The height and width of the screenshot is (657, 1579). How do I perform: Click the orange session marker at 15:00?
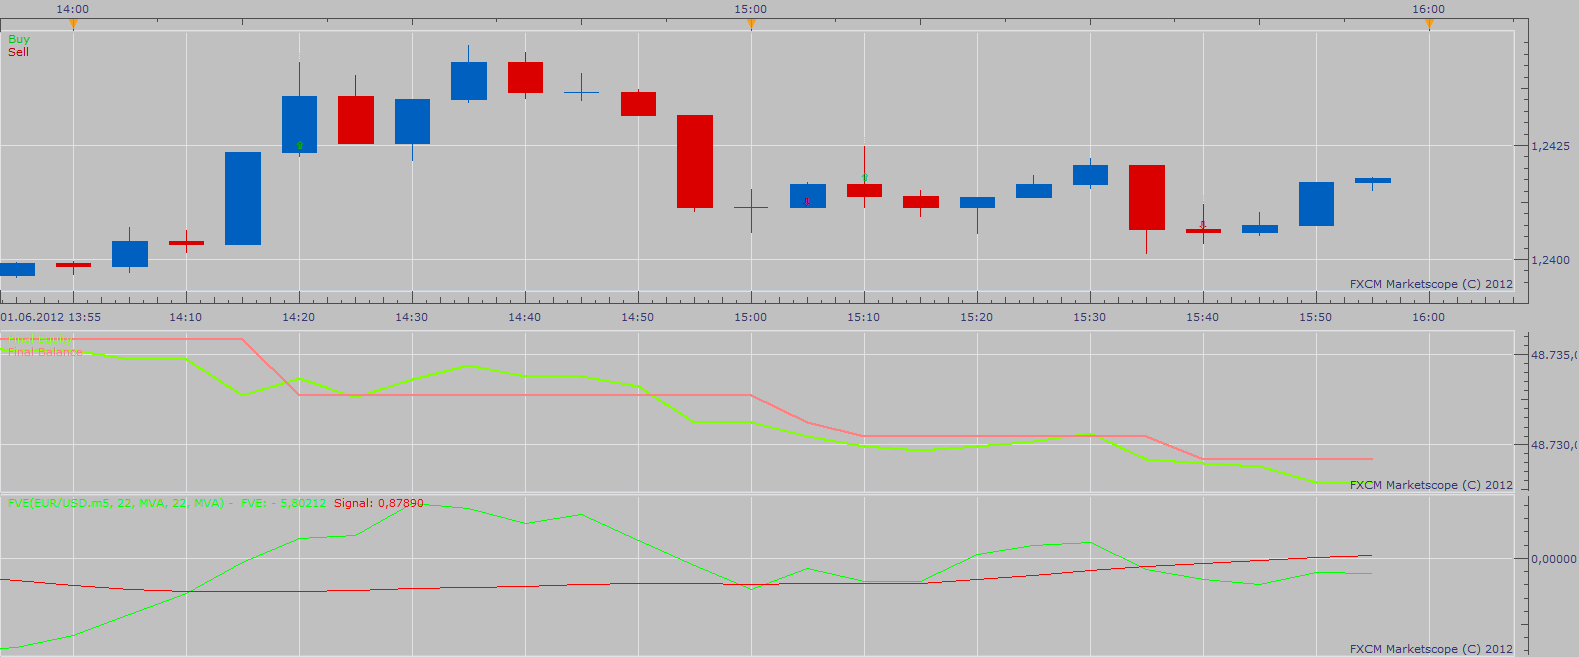click(751, 24)
